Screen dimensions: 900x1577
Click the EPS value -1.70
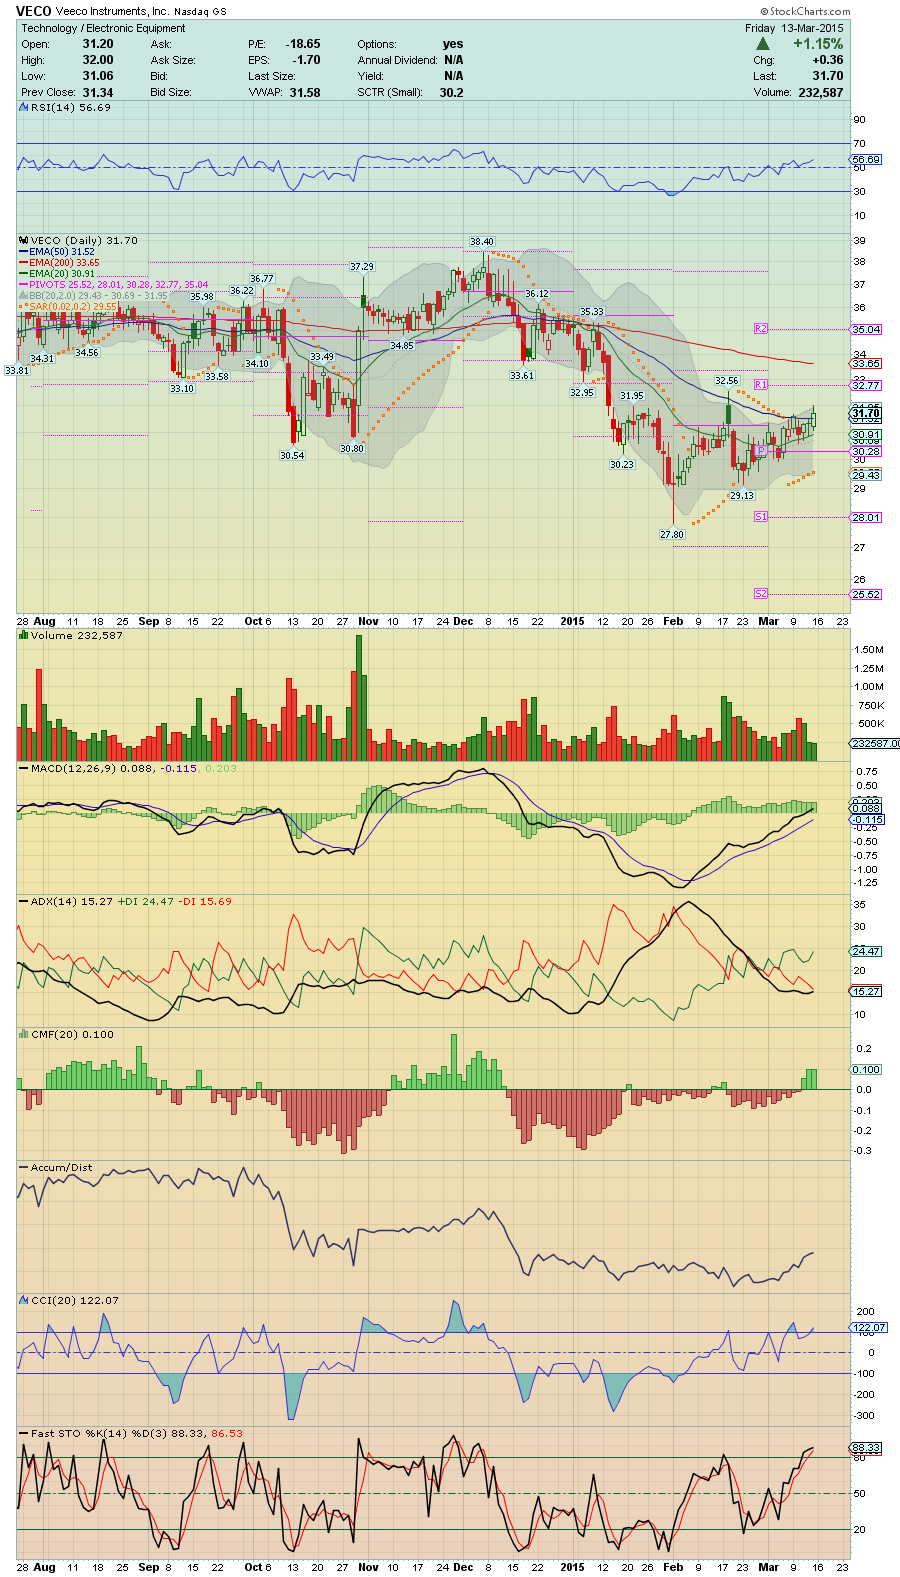point(307,60)
